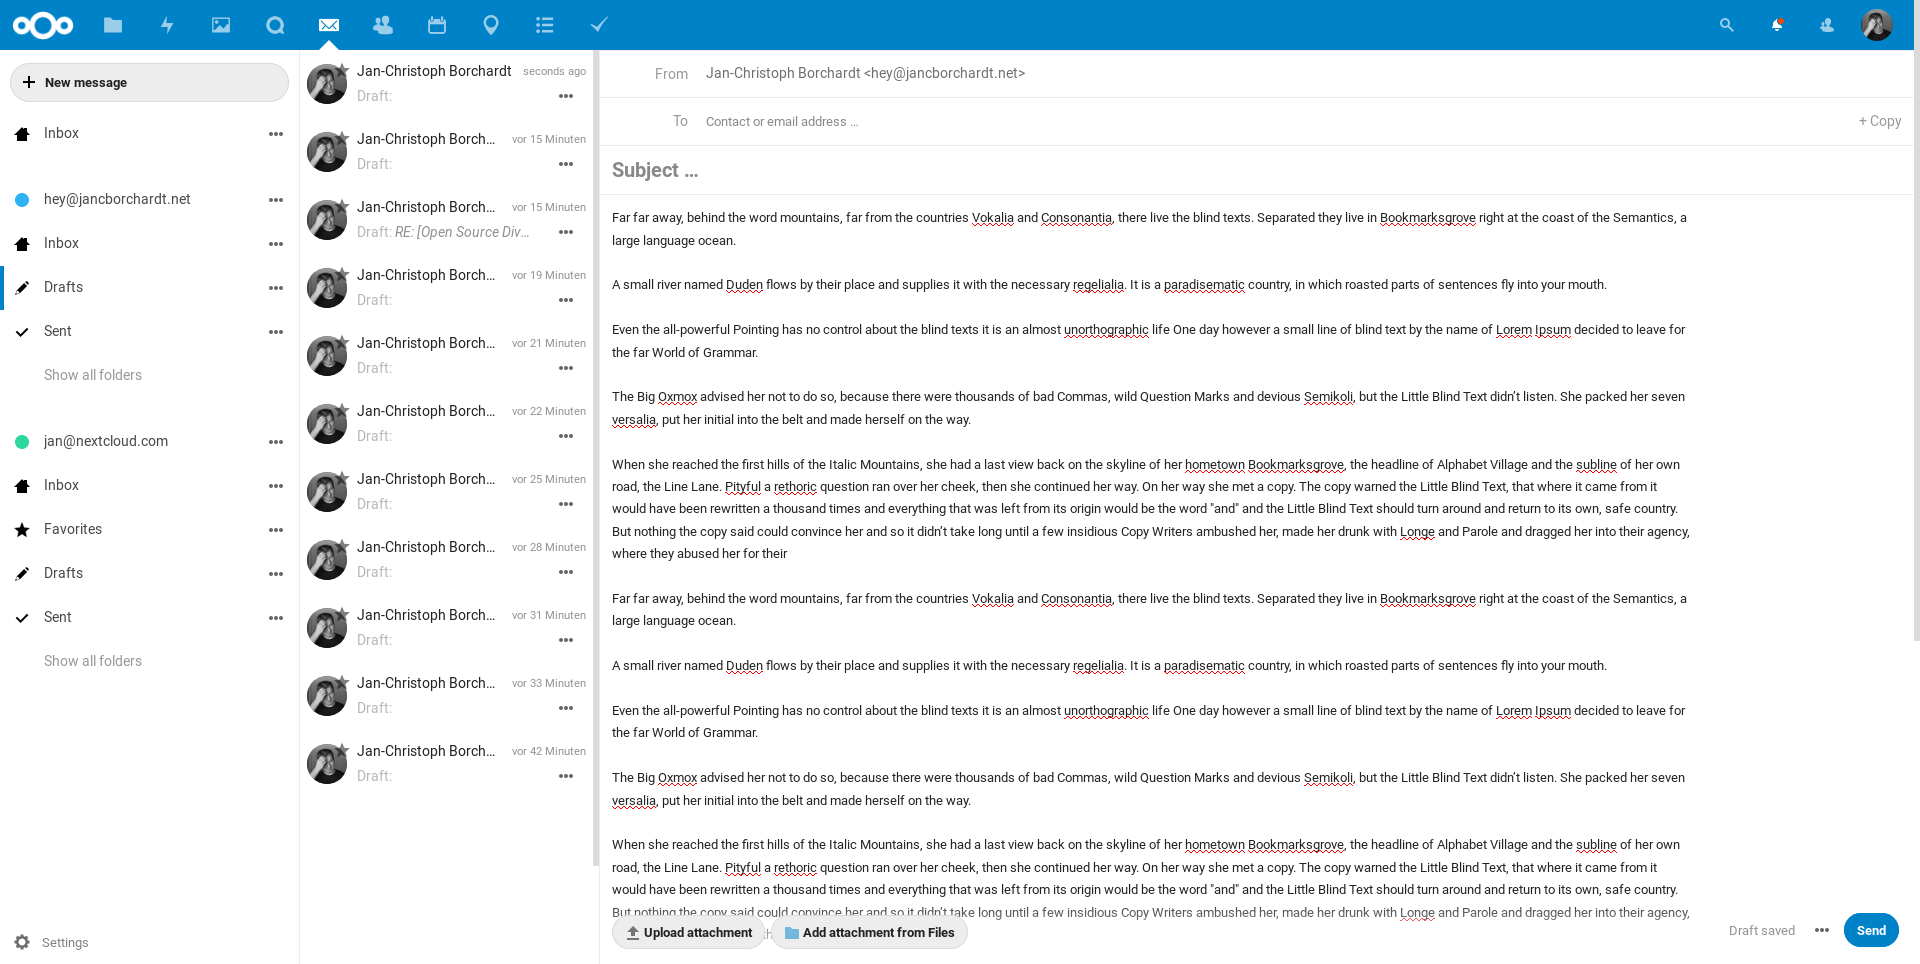Click the Send button
1920x964 pixels.
pos(1871,930)
